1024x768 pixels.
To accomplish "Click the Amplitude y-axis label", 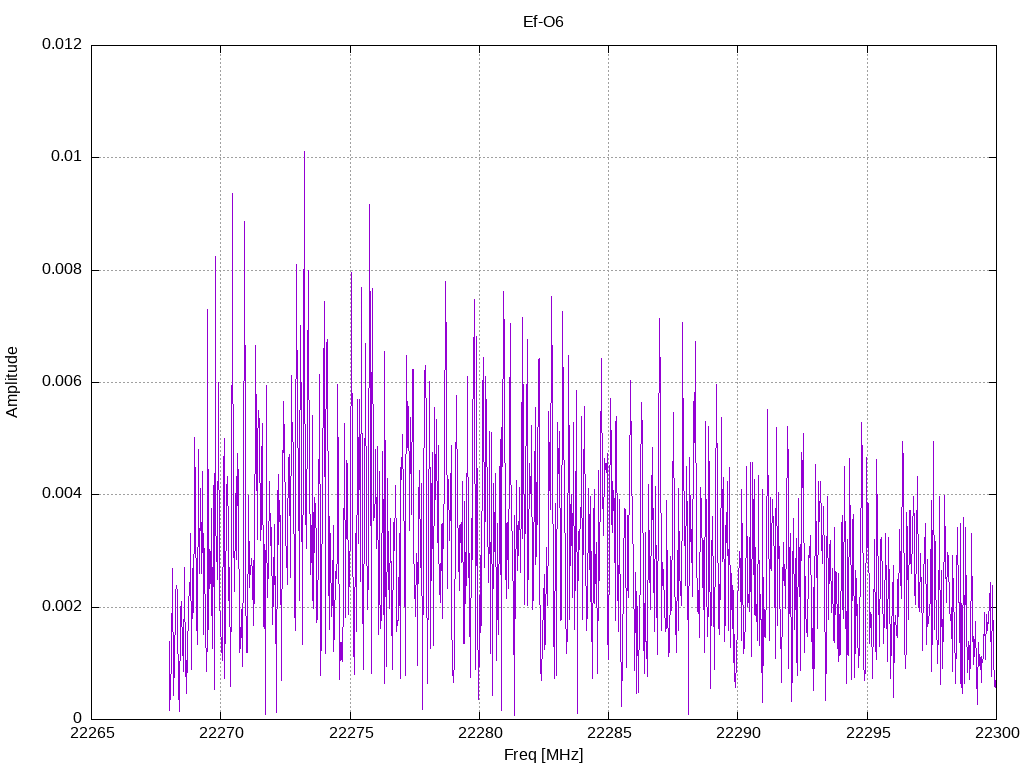I will tap(12, 382).
